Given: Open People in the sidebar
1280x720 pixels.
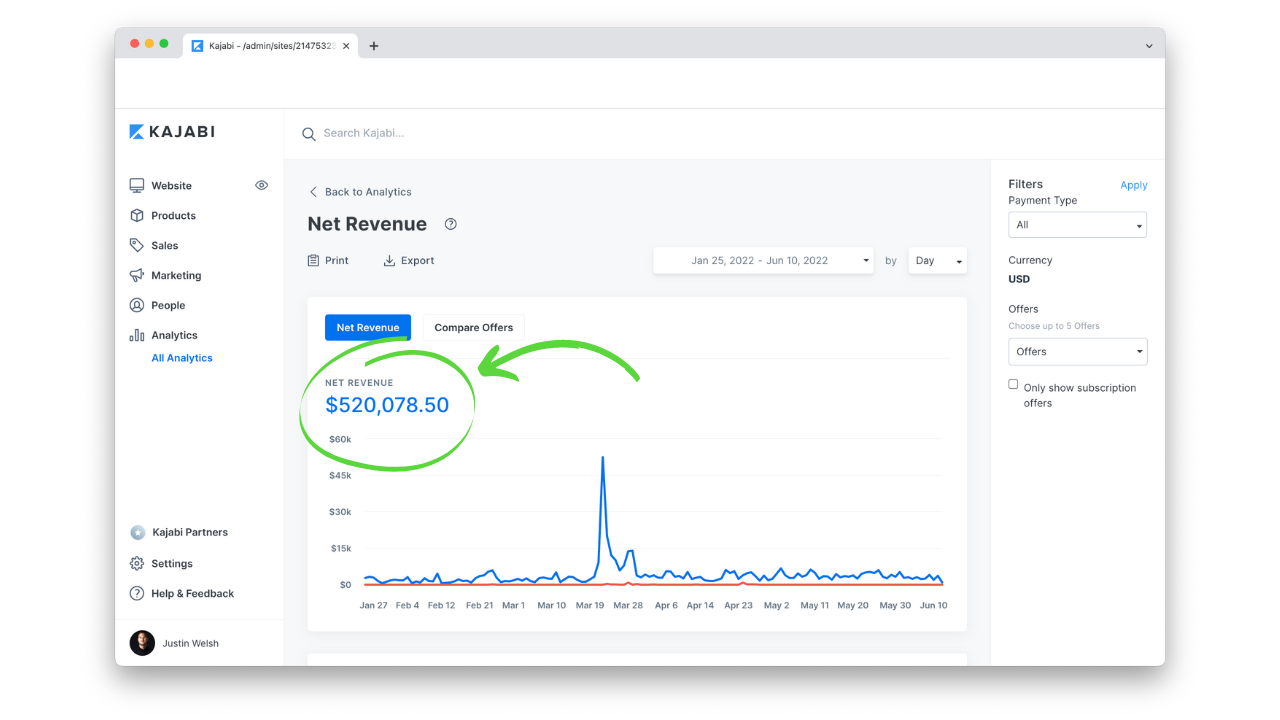Looking at the screenshot, I should click(x=168, y=305).
